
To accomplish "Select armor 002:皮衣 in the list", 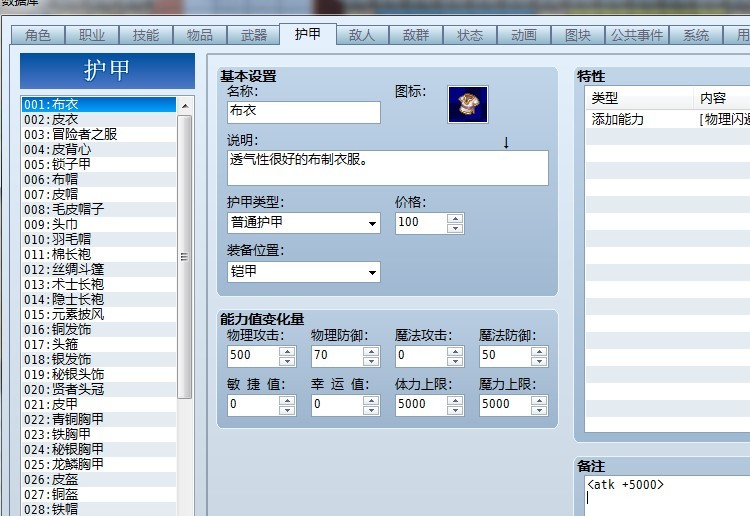I will (x=99, y=119).
